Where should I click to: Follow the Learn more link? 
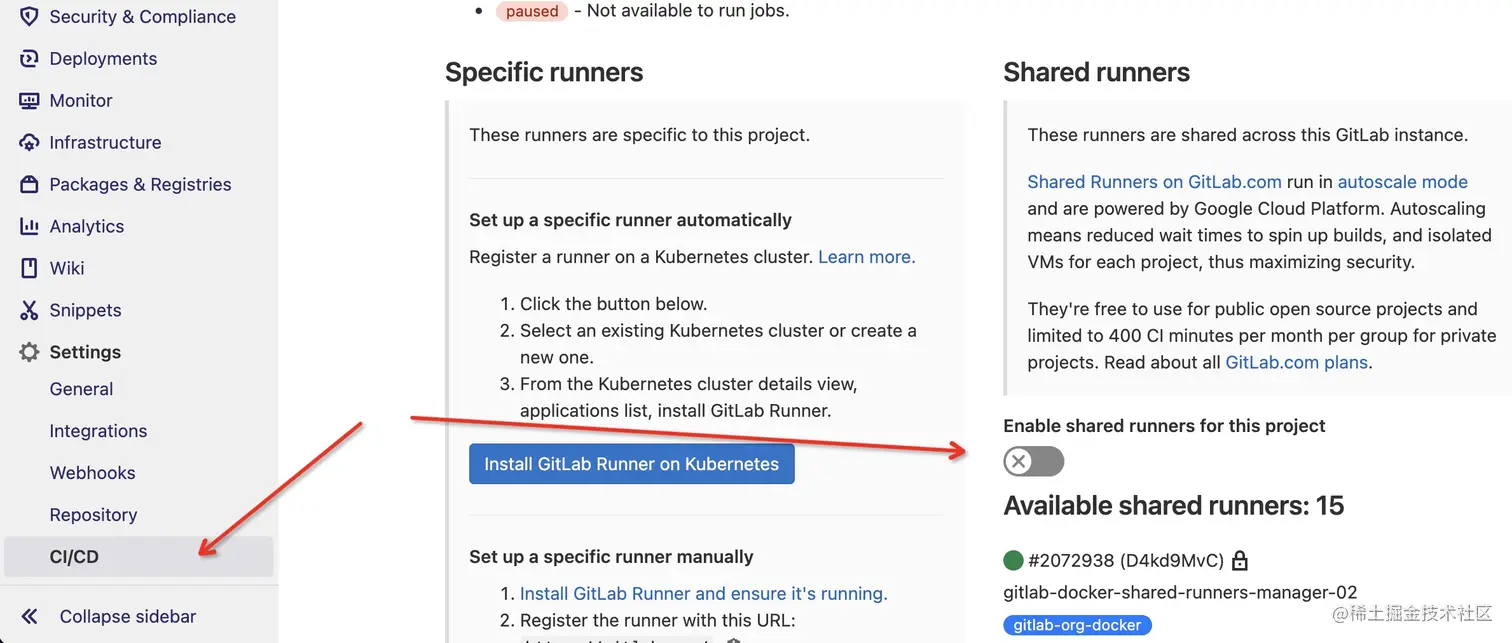(x=866, y=257)
